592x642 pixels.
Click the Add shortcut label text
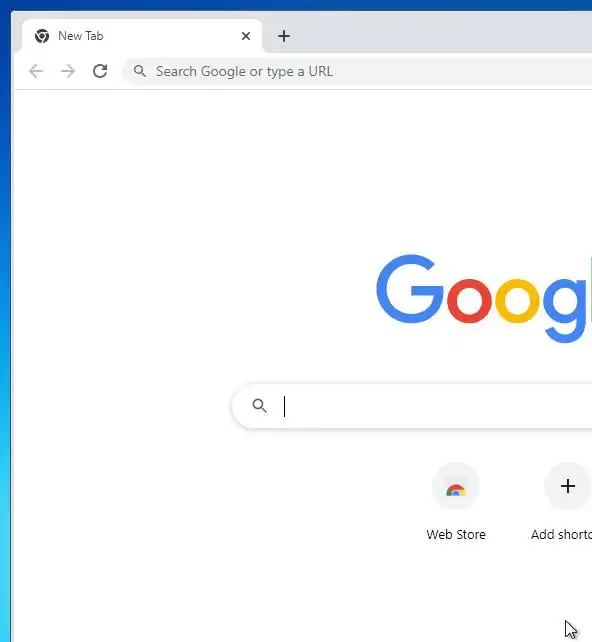[561, 535]
